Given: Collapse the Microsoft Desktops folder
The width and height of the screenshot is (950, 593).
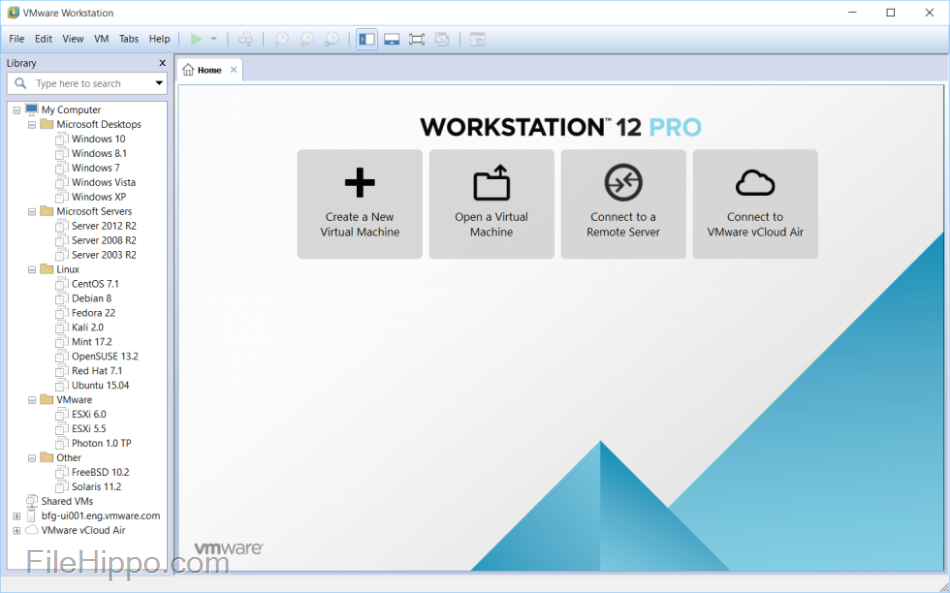Looking at the screenshot, I should pos(32,125).
